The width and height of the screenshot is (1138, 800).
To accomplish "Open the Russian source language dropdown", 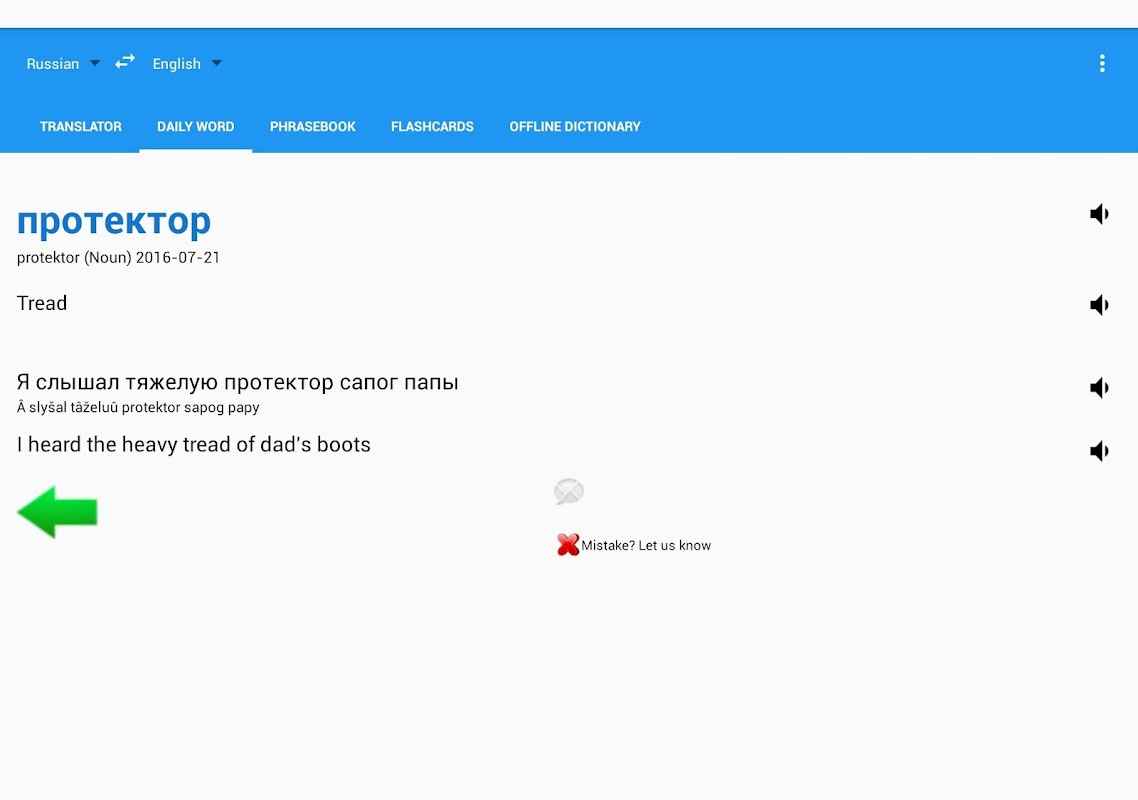I will click(63, 64).
